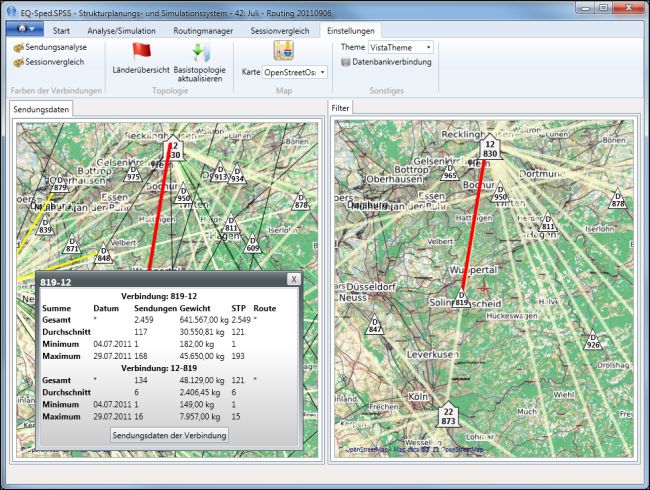Click depot marker D 839 on left map
This screenshot has width=650, height=490.
(x=45, y=226)
